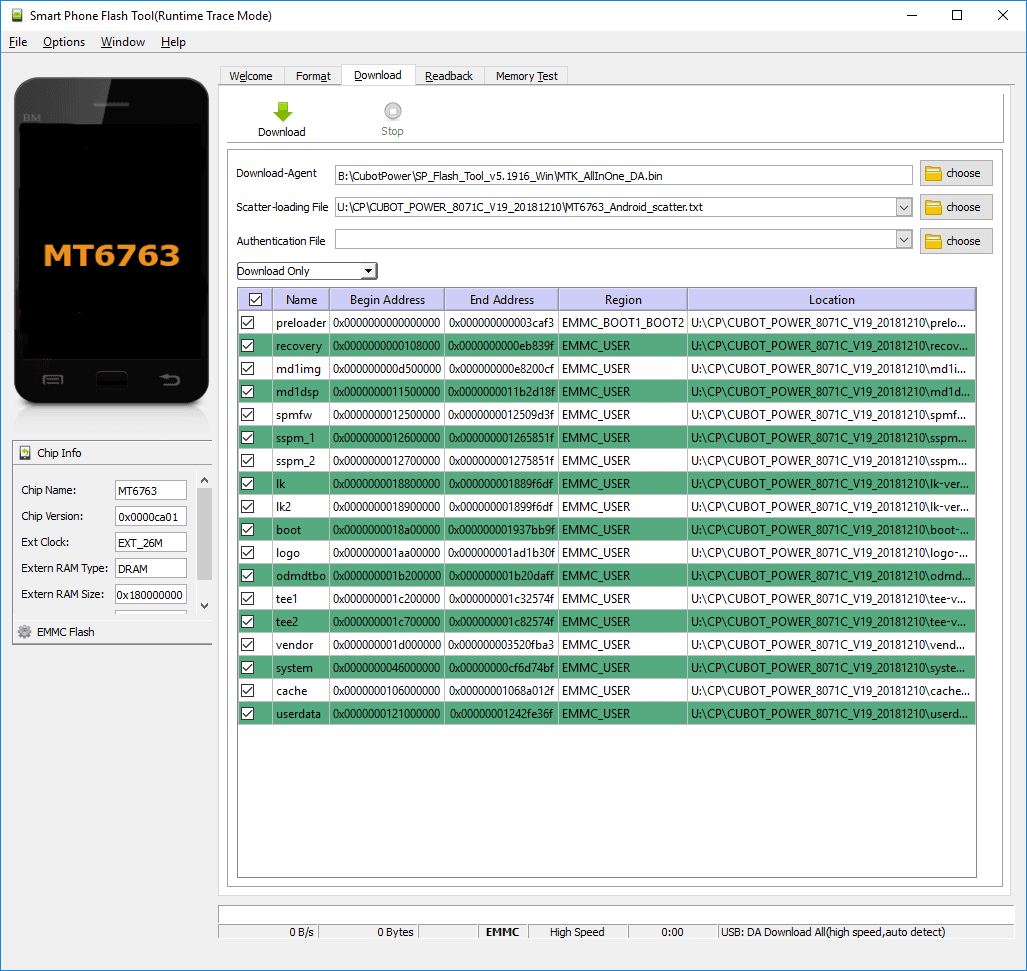Uncheck the cache partition checkbox
Screen dimensions: 1027x971
(x=248, y=691)
